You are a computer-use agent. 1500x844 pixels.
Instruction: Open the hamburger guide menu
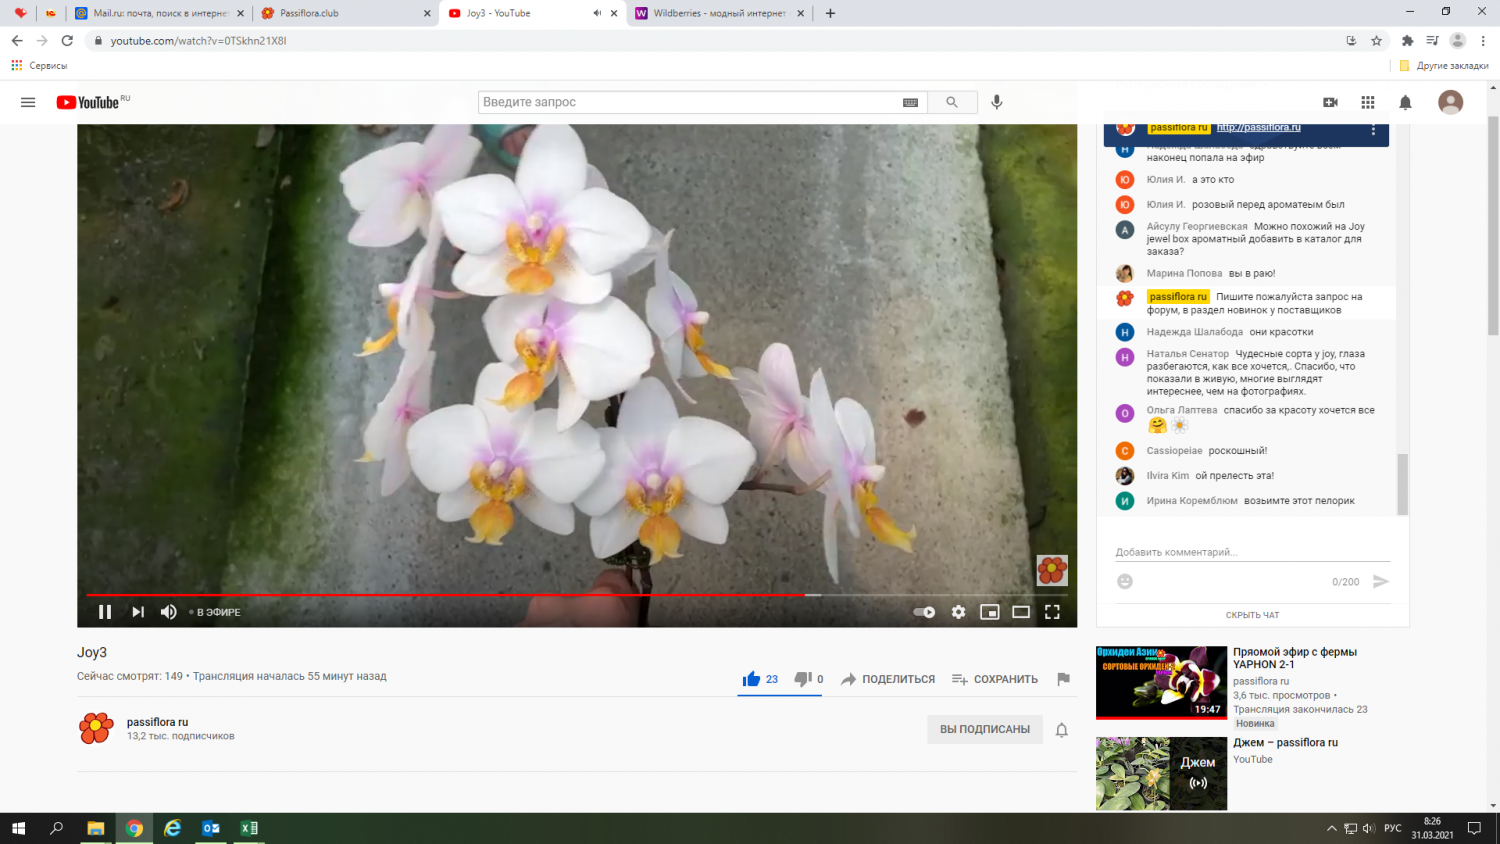pos(28,102)
